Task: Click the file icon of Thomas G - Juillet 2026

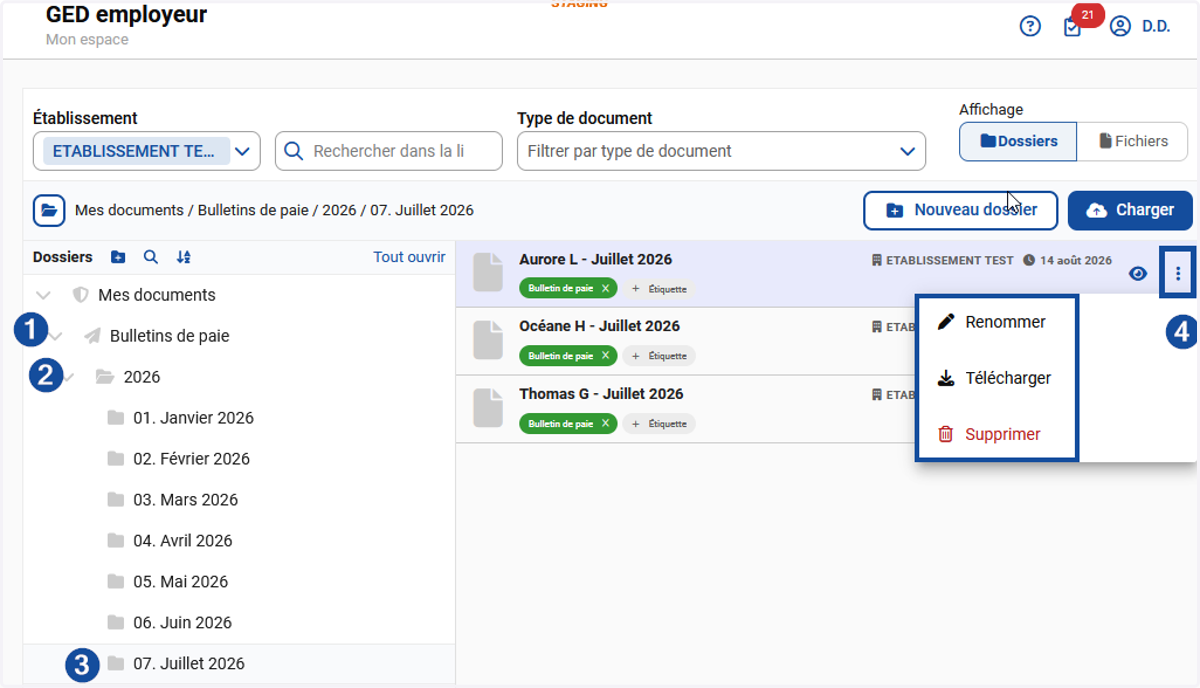Action: 488,409
